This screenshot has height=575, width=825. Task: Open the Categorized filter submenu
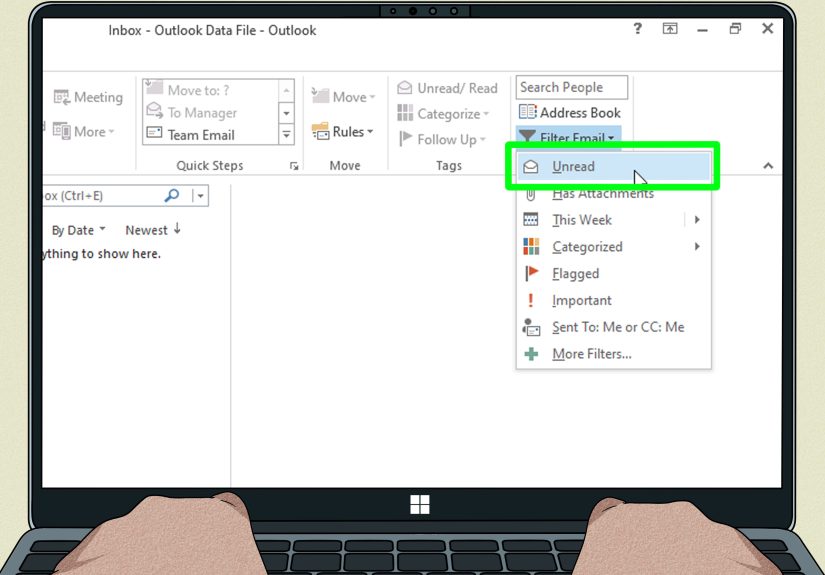coord(613,247)
